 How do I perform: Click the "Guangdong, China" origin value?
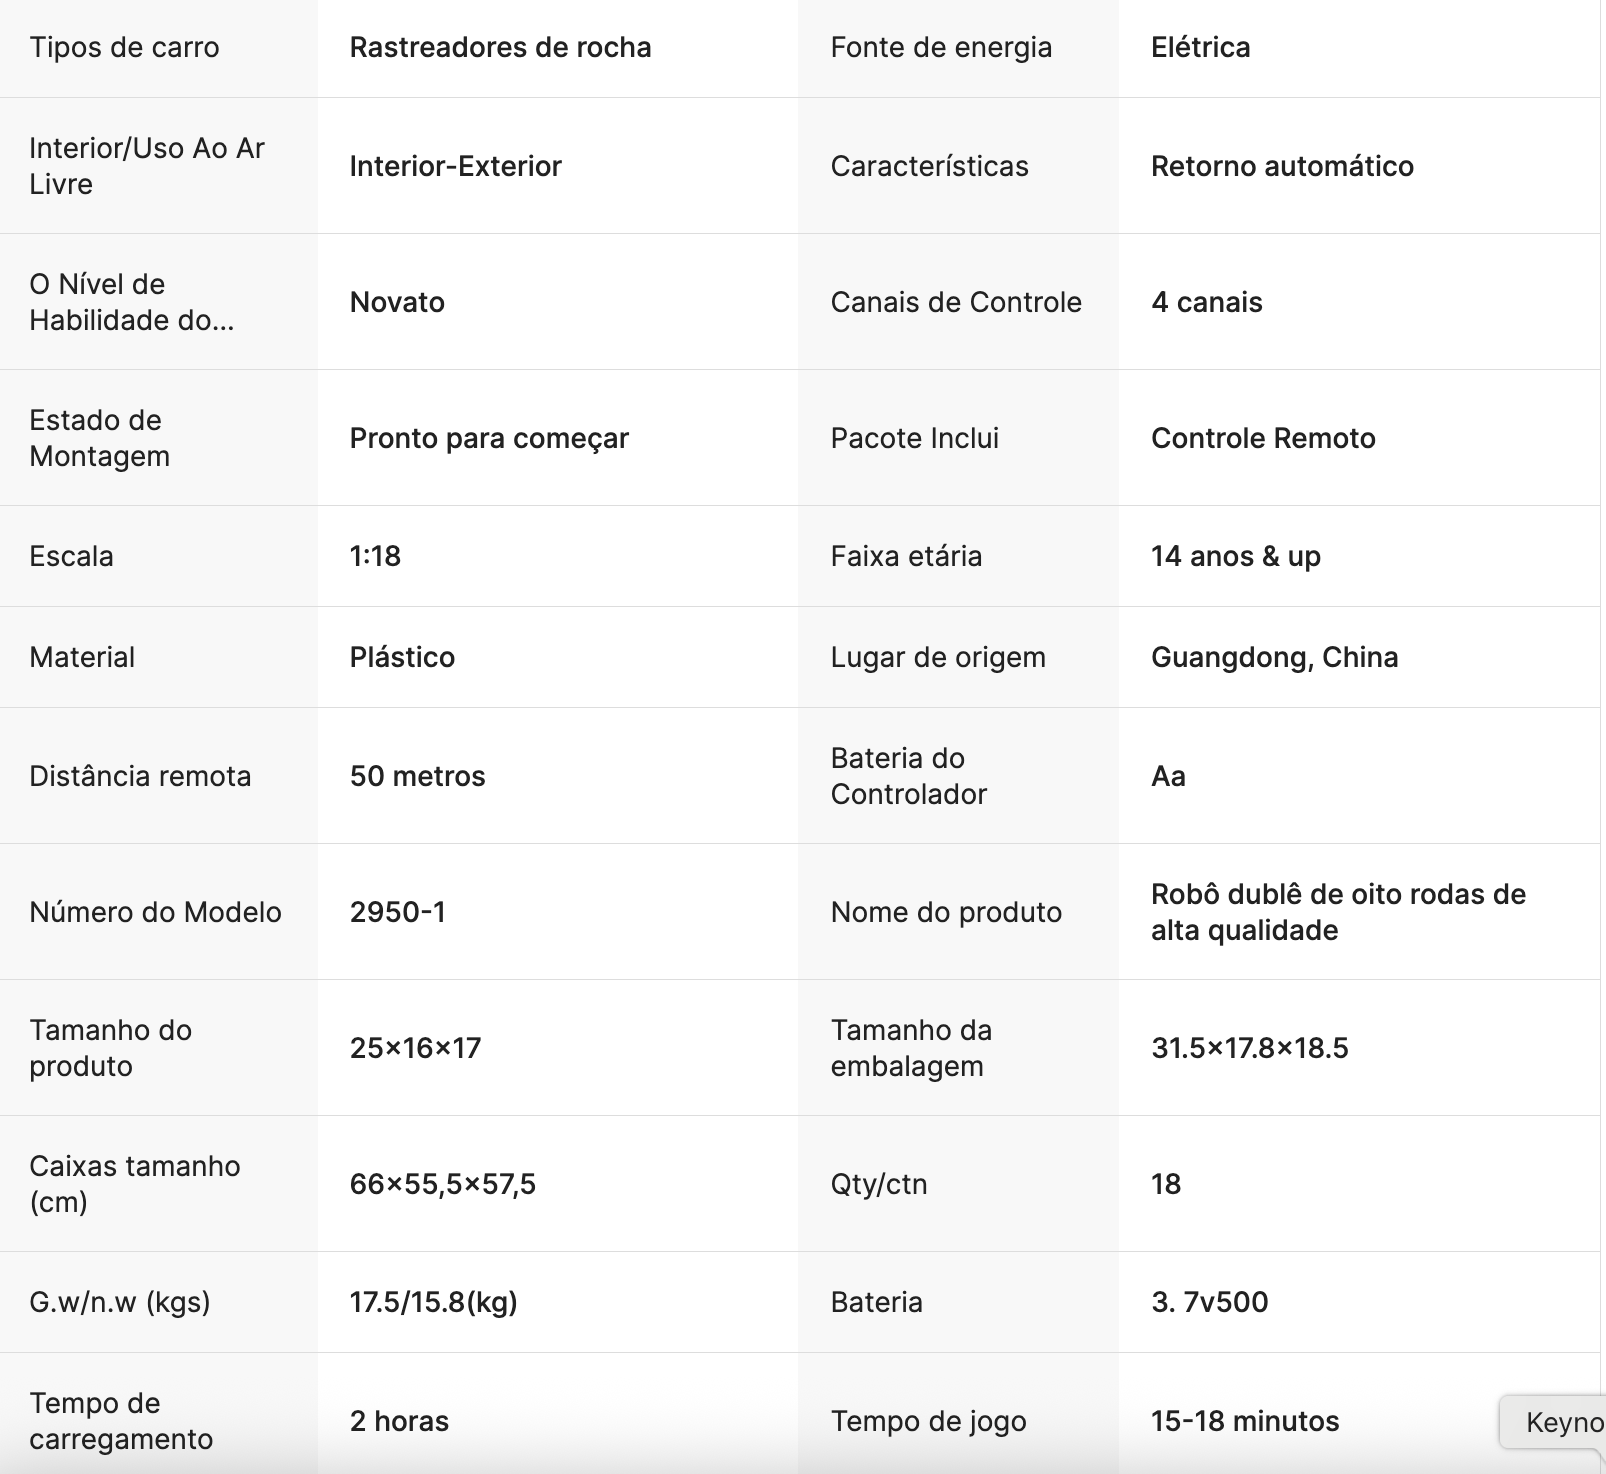point(1274,657)
